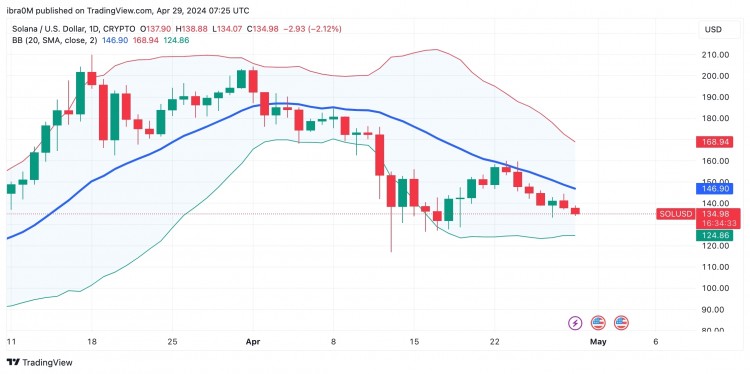Click the red 168.94 upper band label
The image size is (750, 374).
(715, 142)
